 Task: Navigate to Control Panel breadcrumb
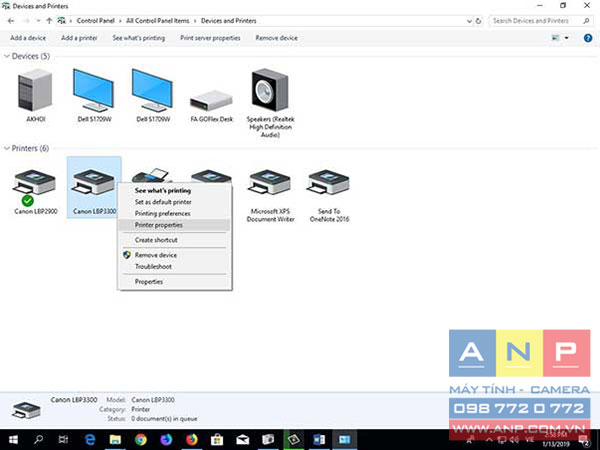[x=95, y=21]
